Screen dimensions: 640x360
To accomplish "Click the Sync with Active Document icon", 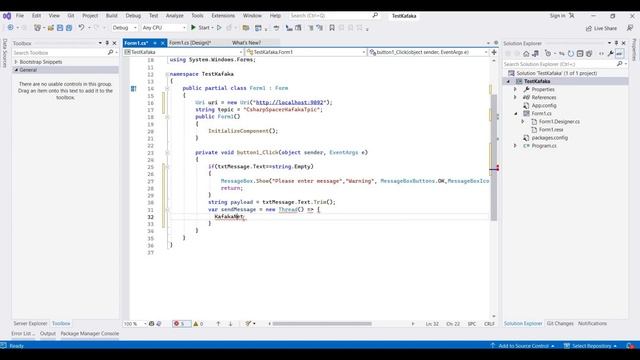I will pyautogui.click(x=562, y=53).
